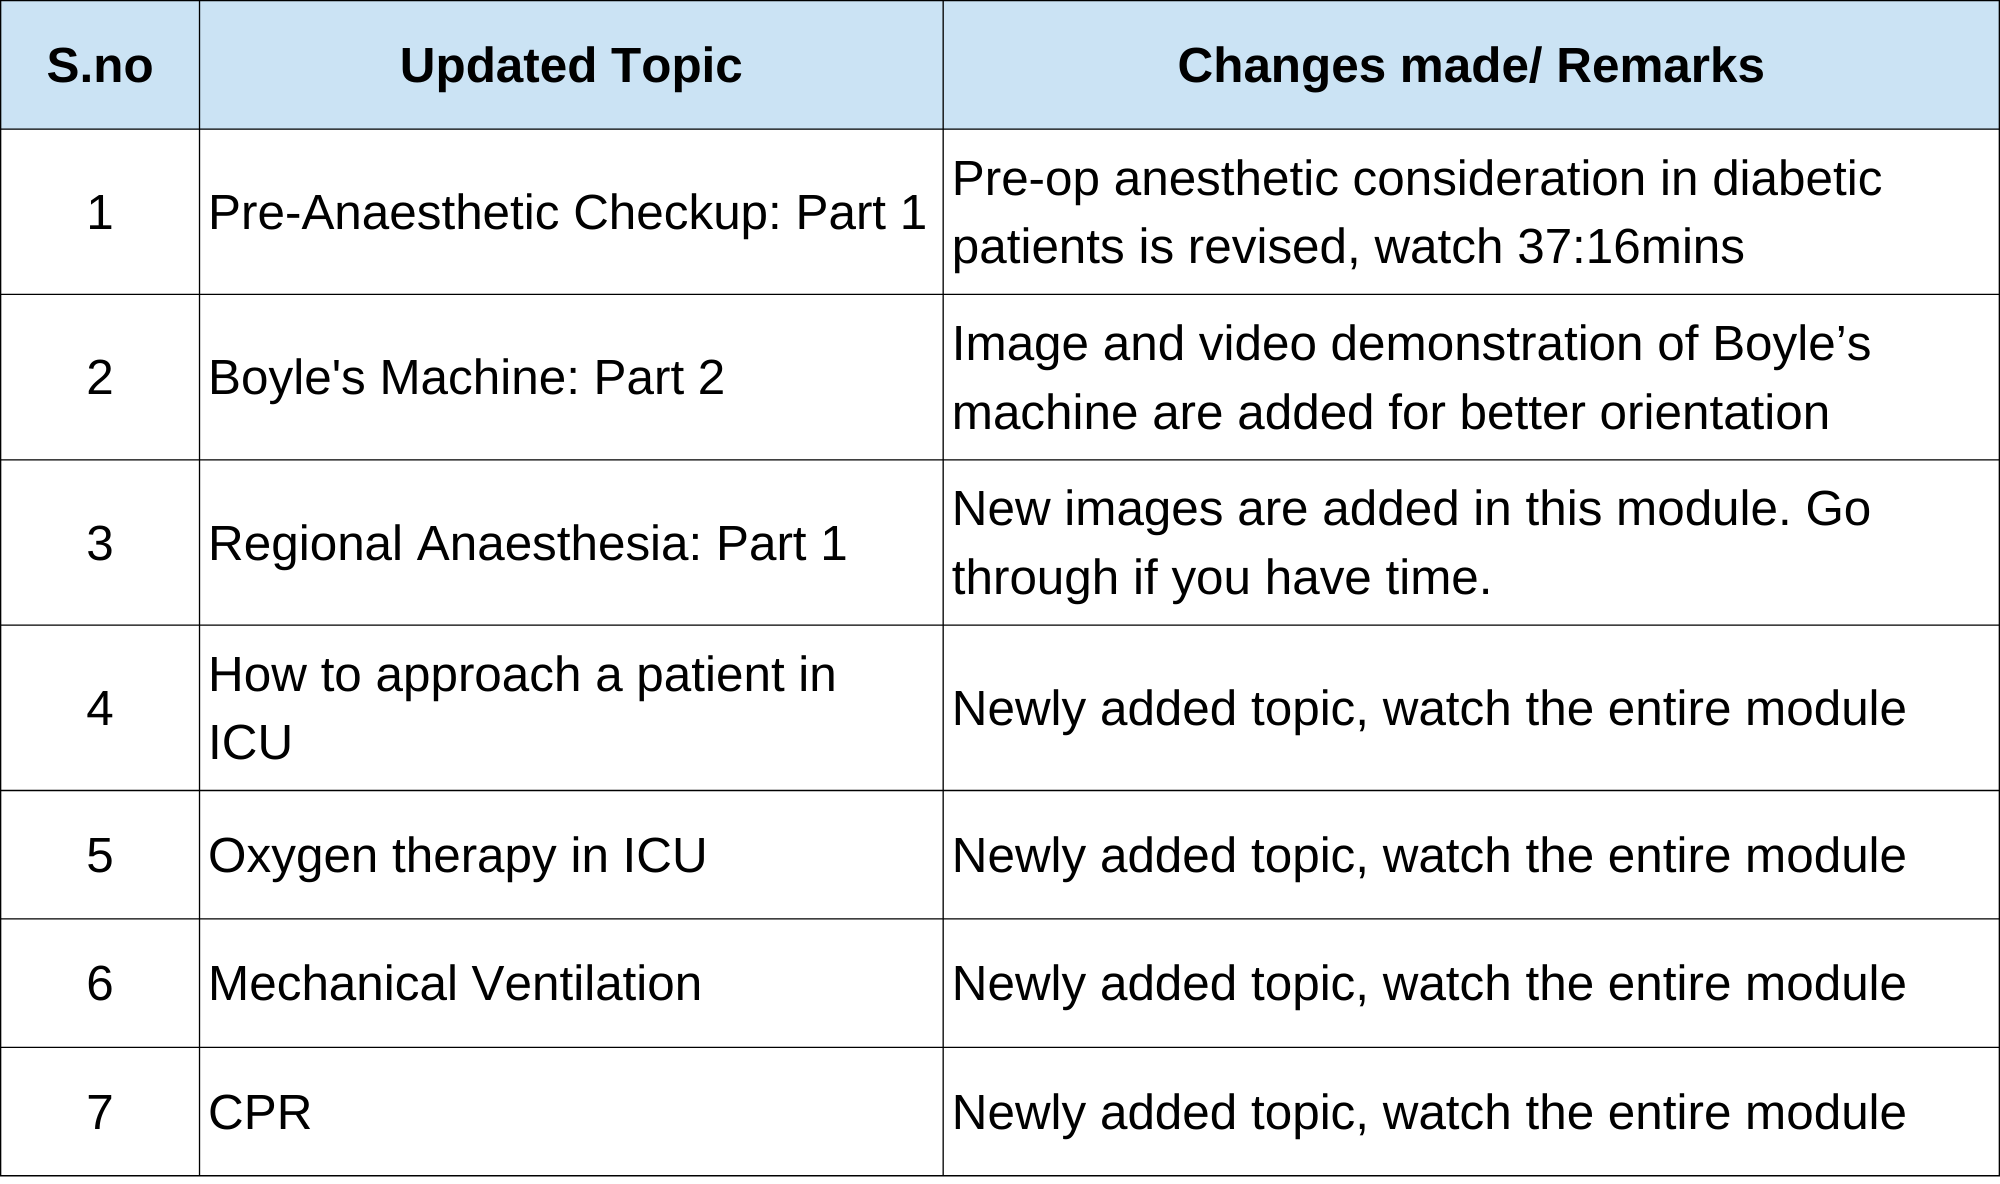Click the Updated Topic column header
Screen dimensions: 2000x1184
pos(570,66)
